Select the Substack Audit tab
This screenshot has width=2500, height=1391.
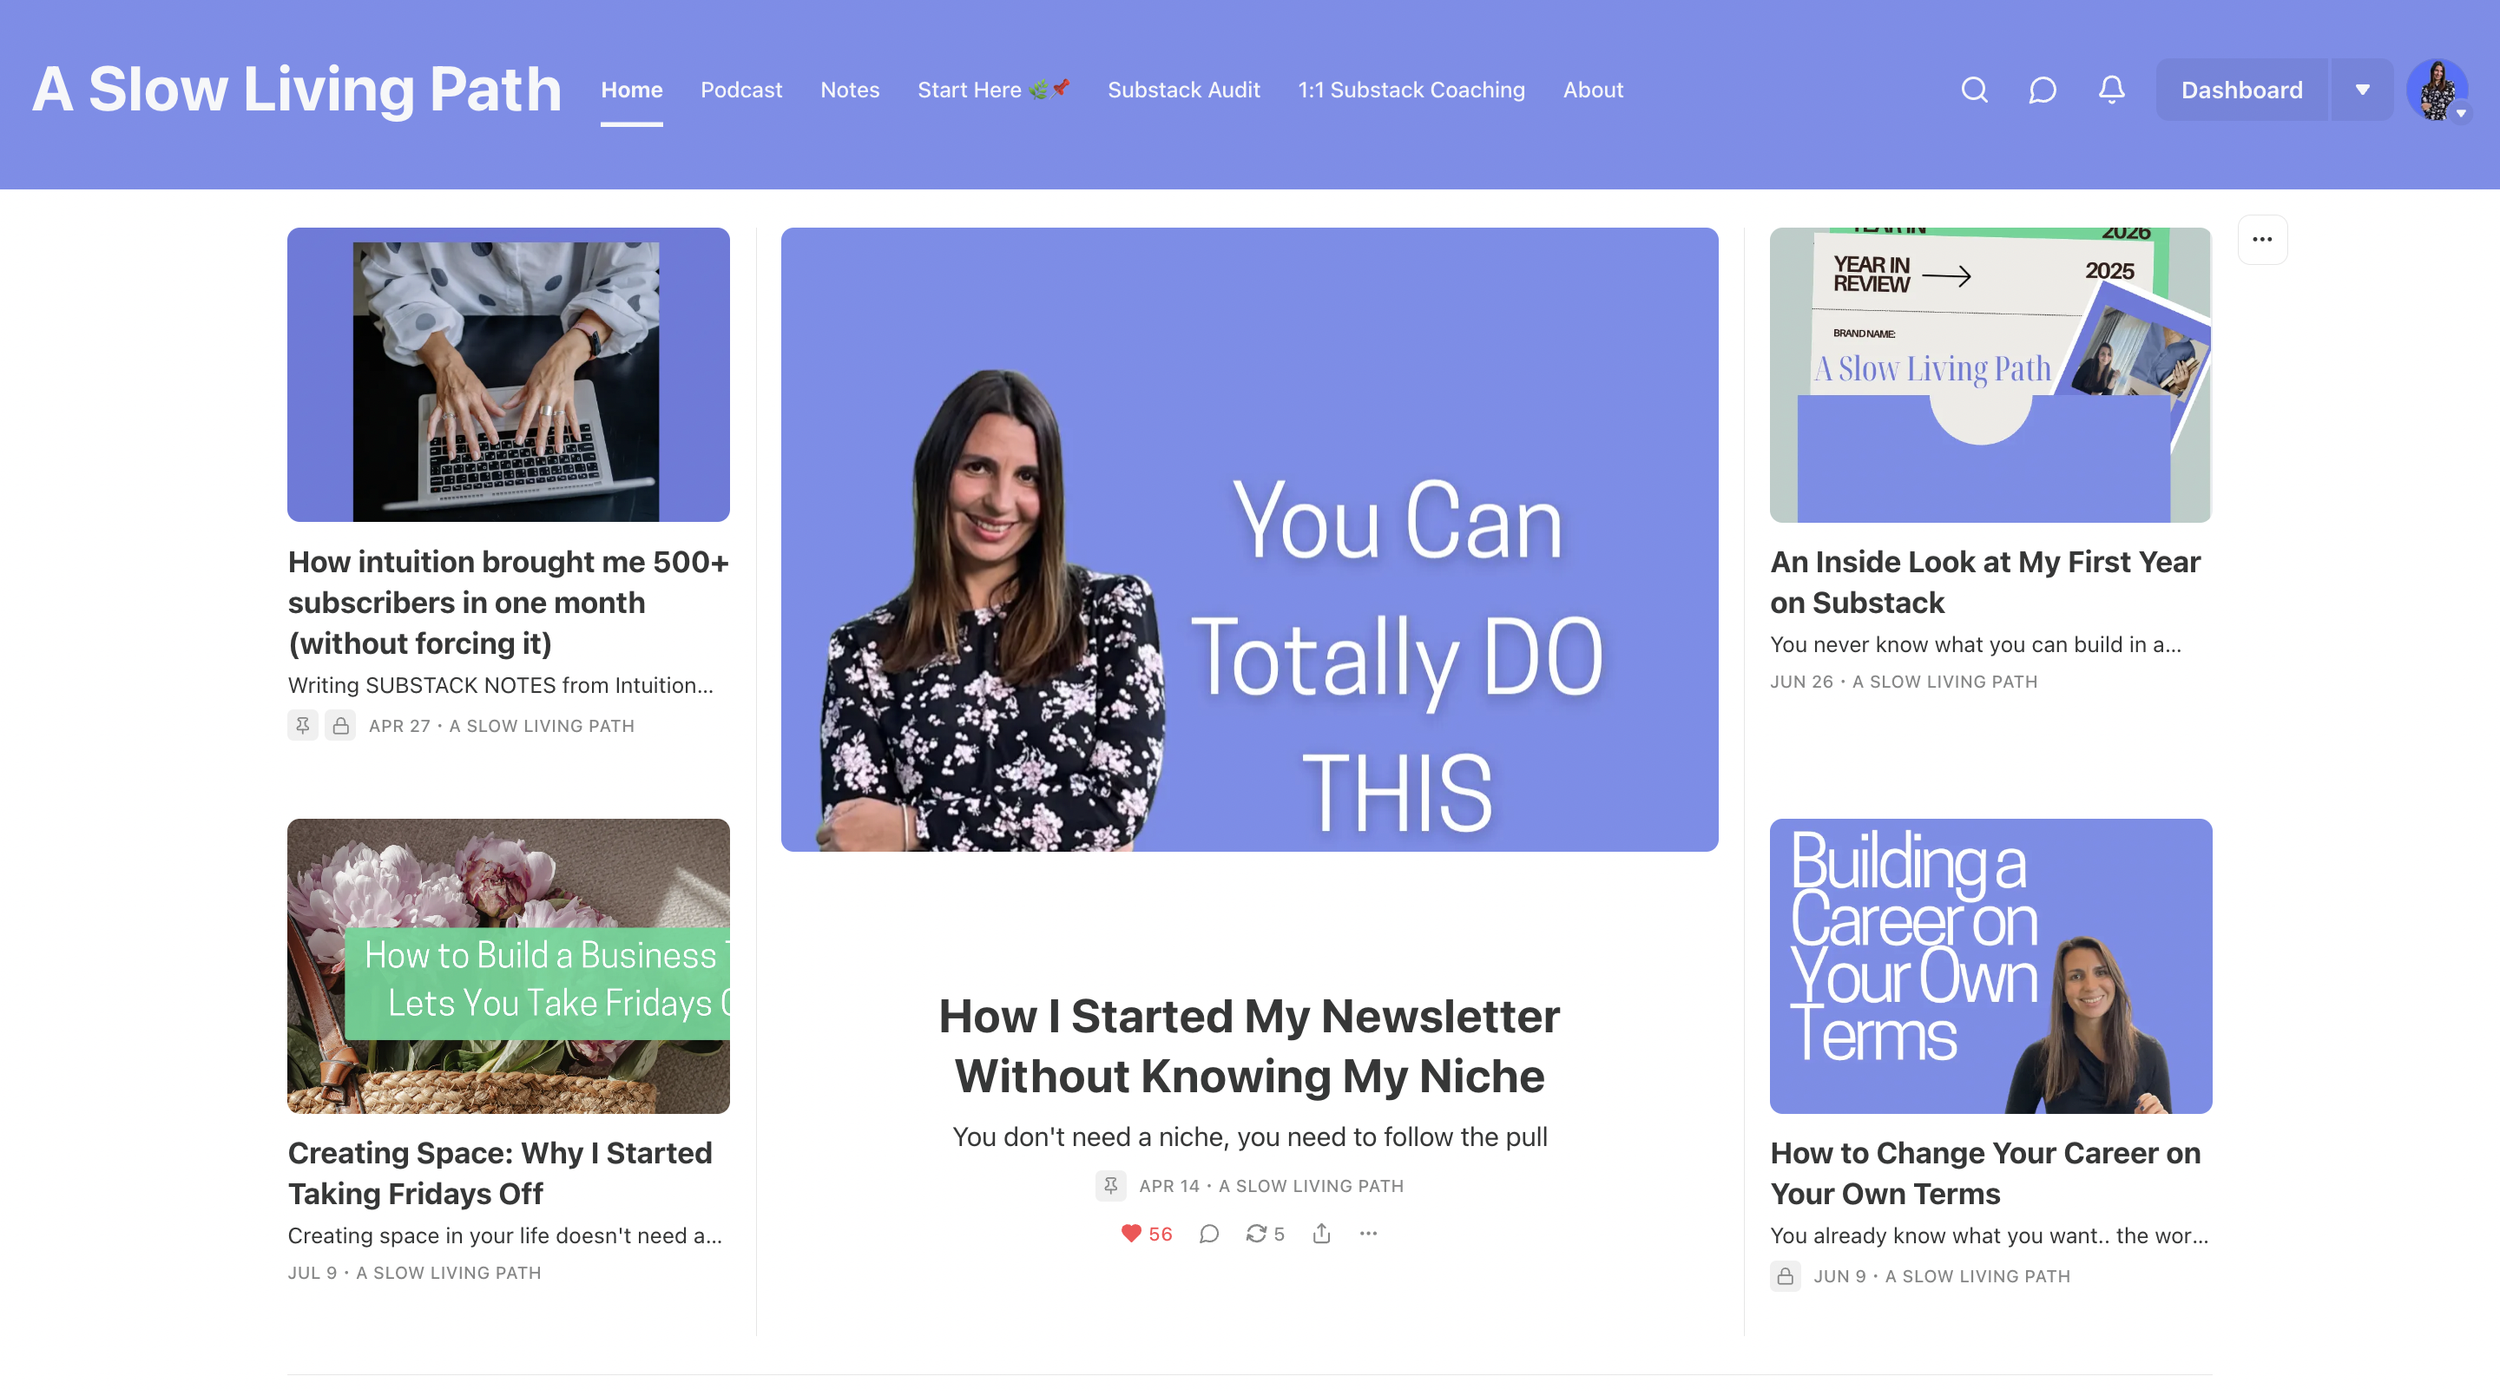1184,90
